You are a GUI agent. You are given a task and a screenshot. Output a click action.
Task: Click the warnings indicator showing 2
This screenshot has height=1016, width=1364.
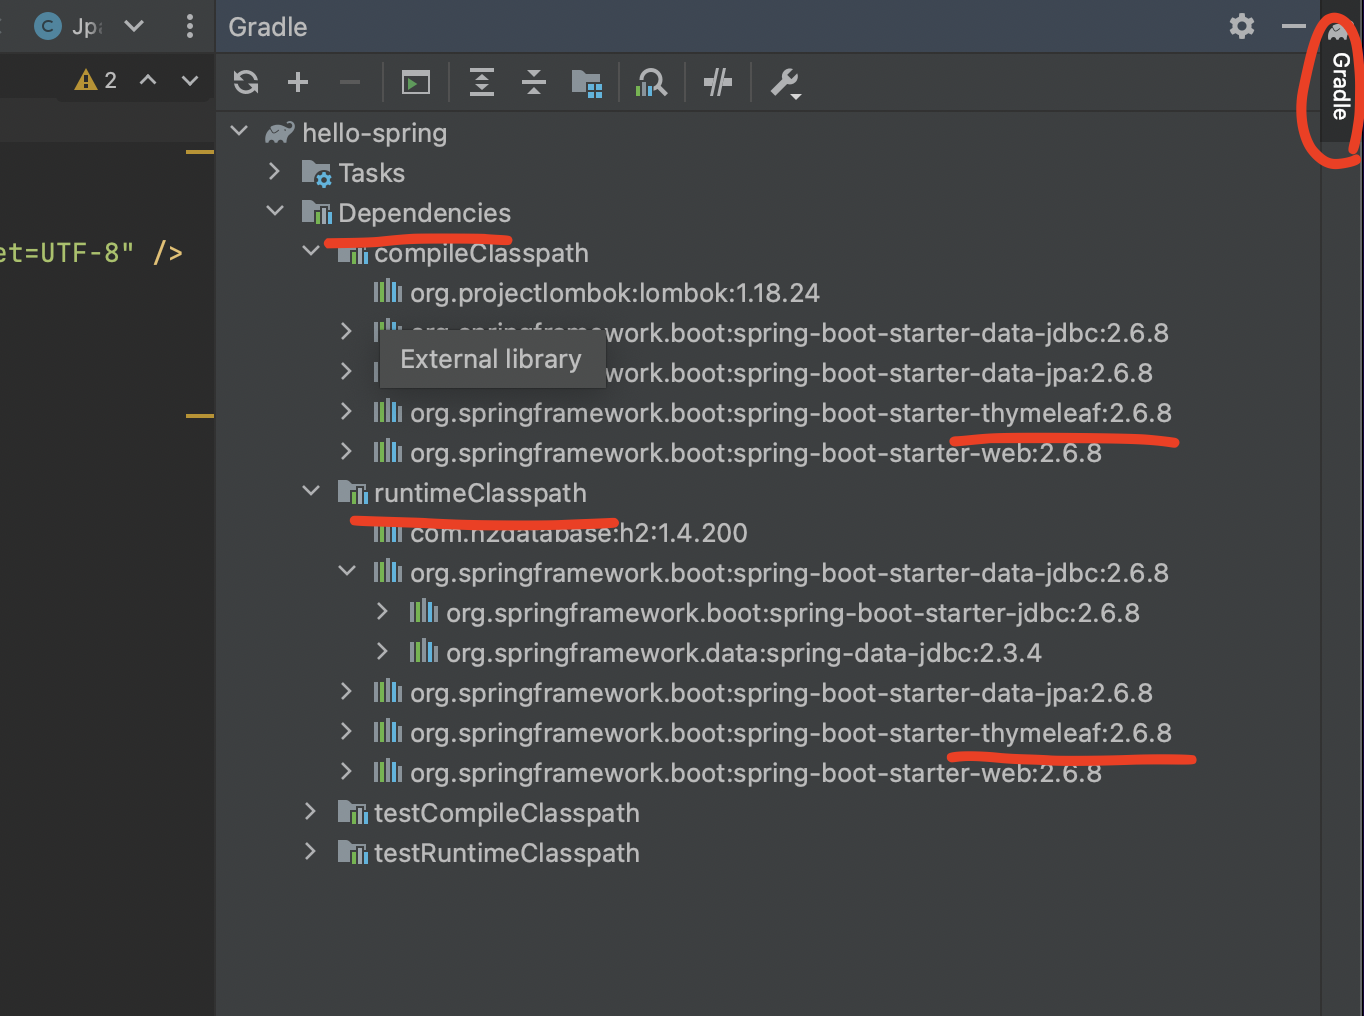point(96,80)
